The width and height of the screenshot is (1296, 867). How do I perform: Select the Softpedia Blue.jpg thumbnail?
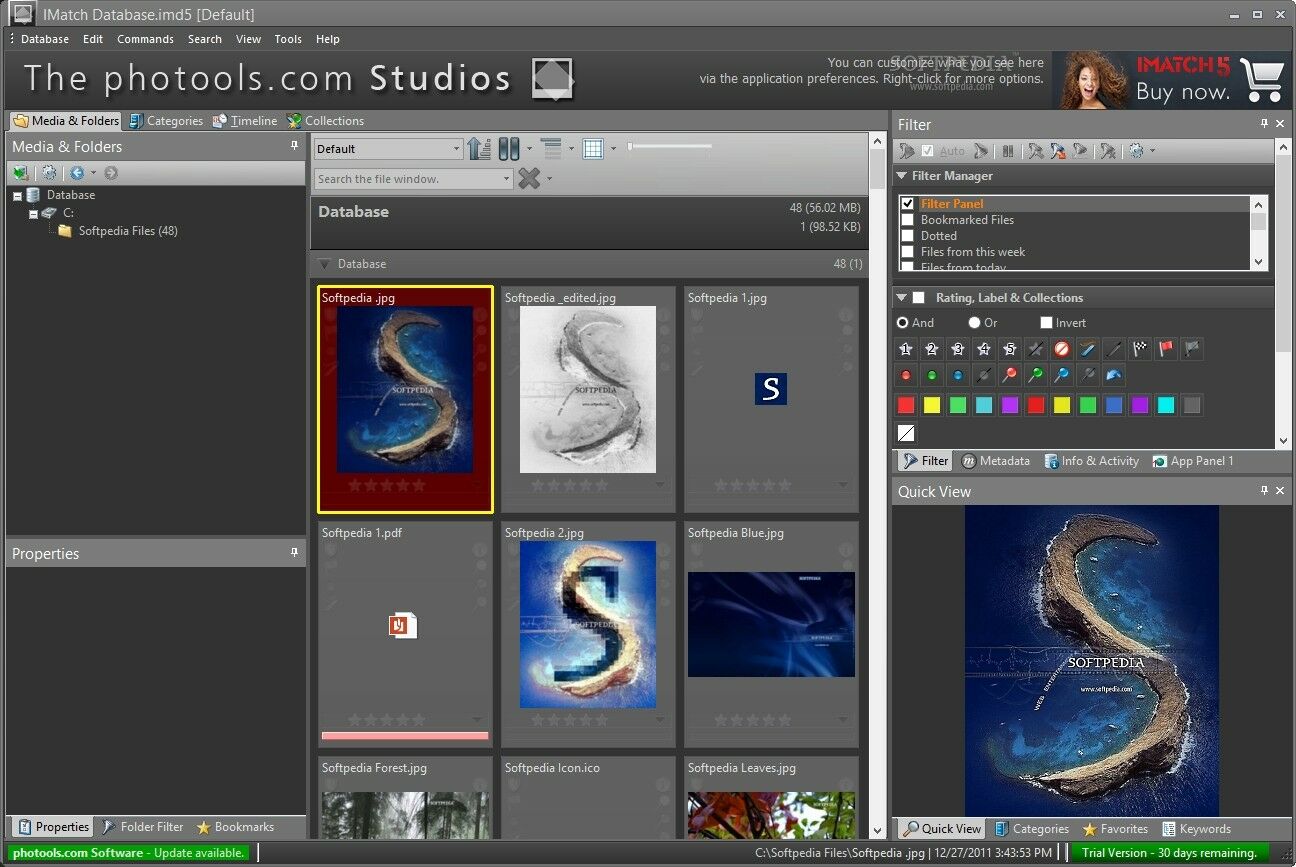(x=771, y=634)
